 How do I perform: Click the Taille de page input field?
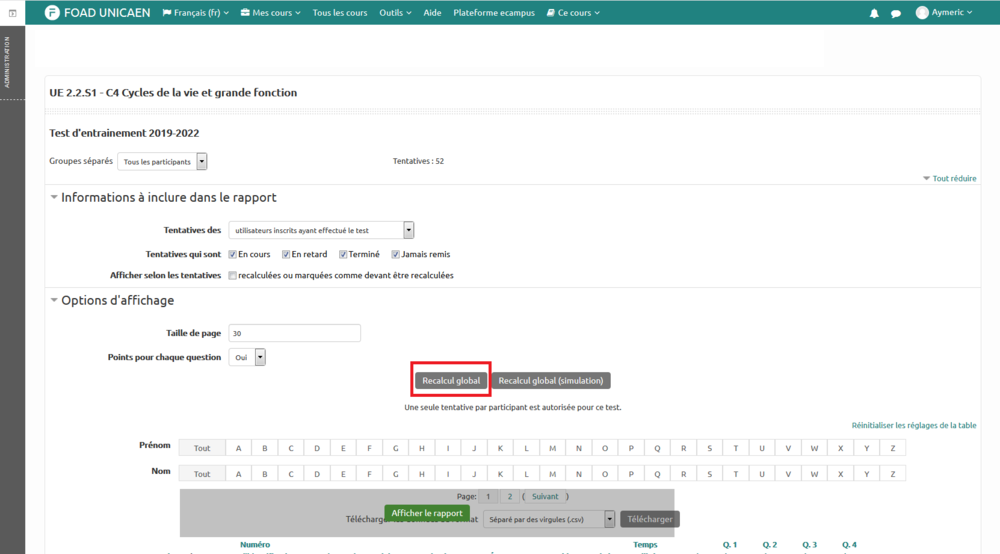pos(294,333)
